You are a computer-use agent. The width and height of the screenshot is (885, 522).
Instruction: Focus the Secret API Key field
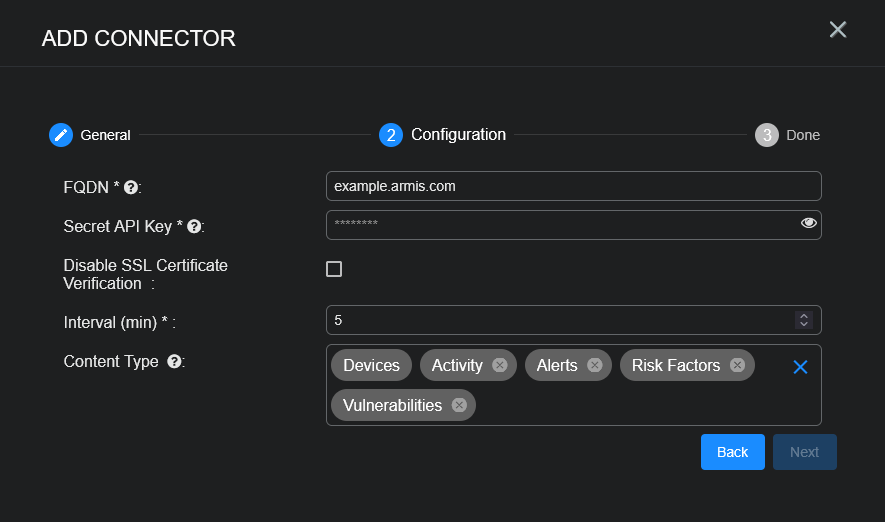click(560, 225)
